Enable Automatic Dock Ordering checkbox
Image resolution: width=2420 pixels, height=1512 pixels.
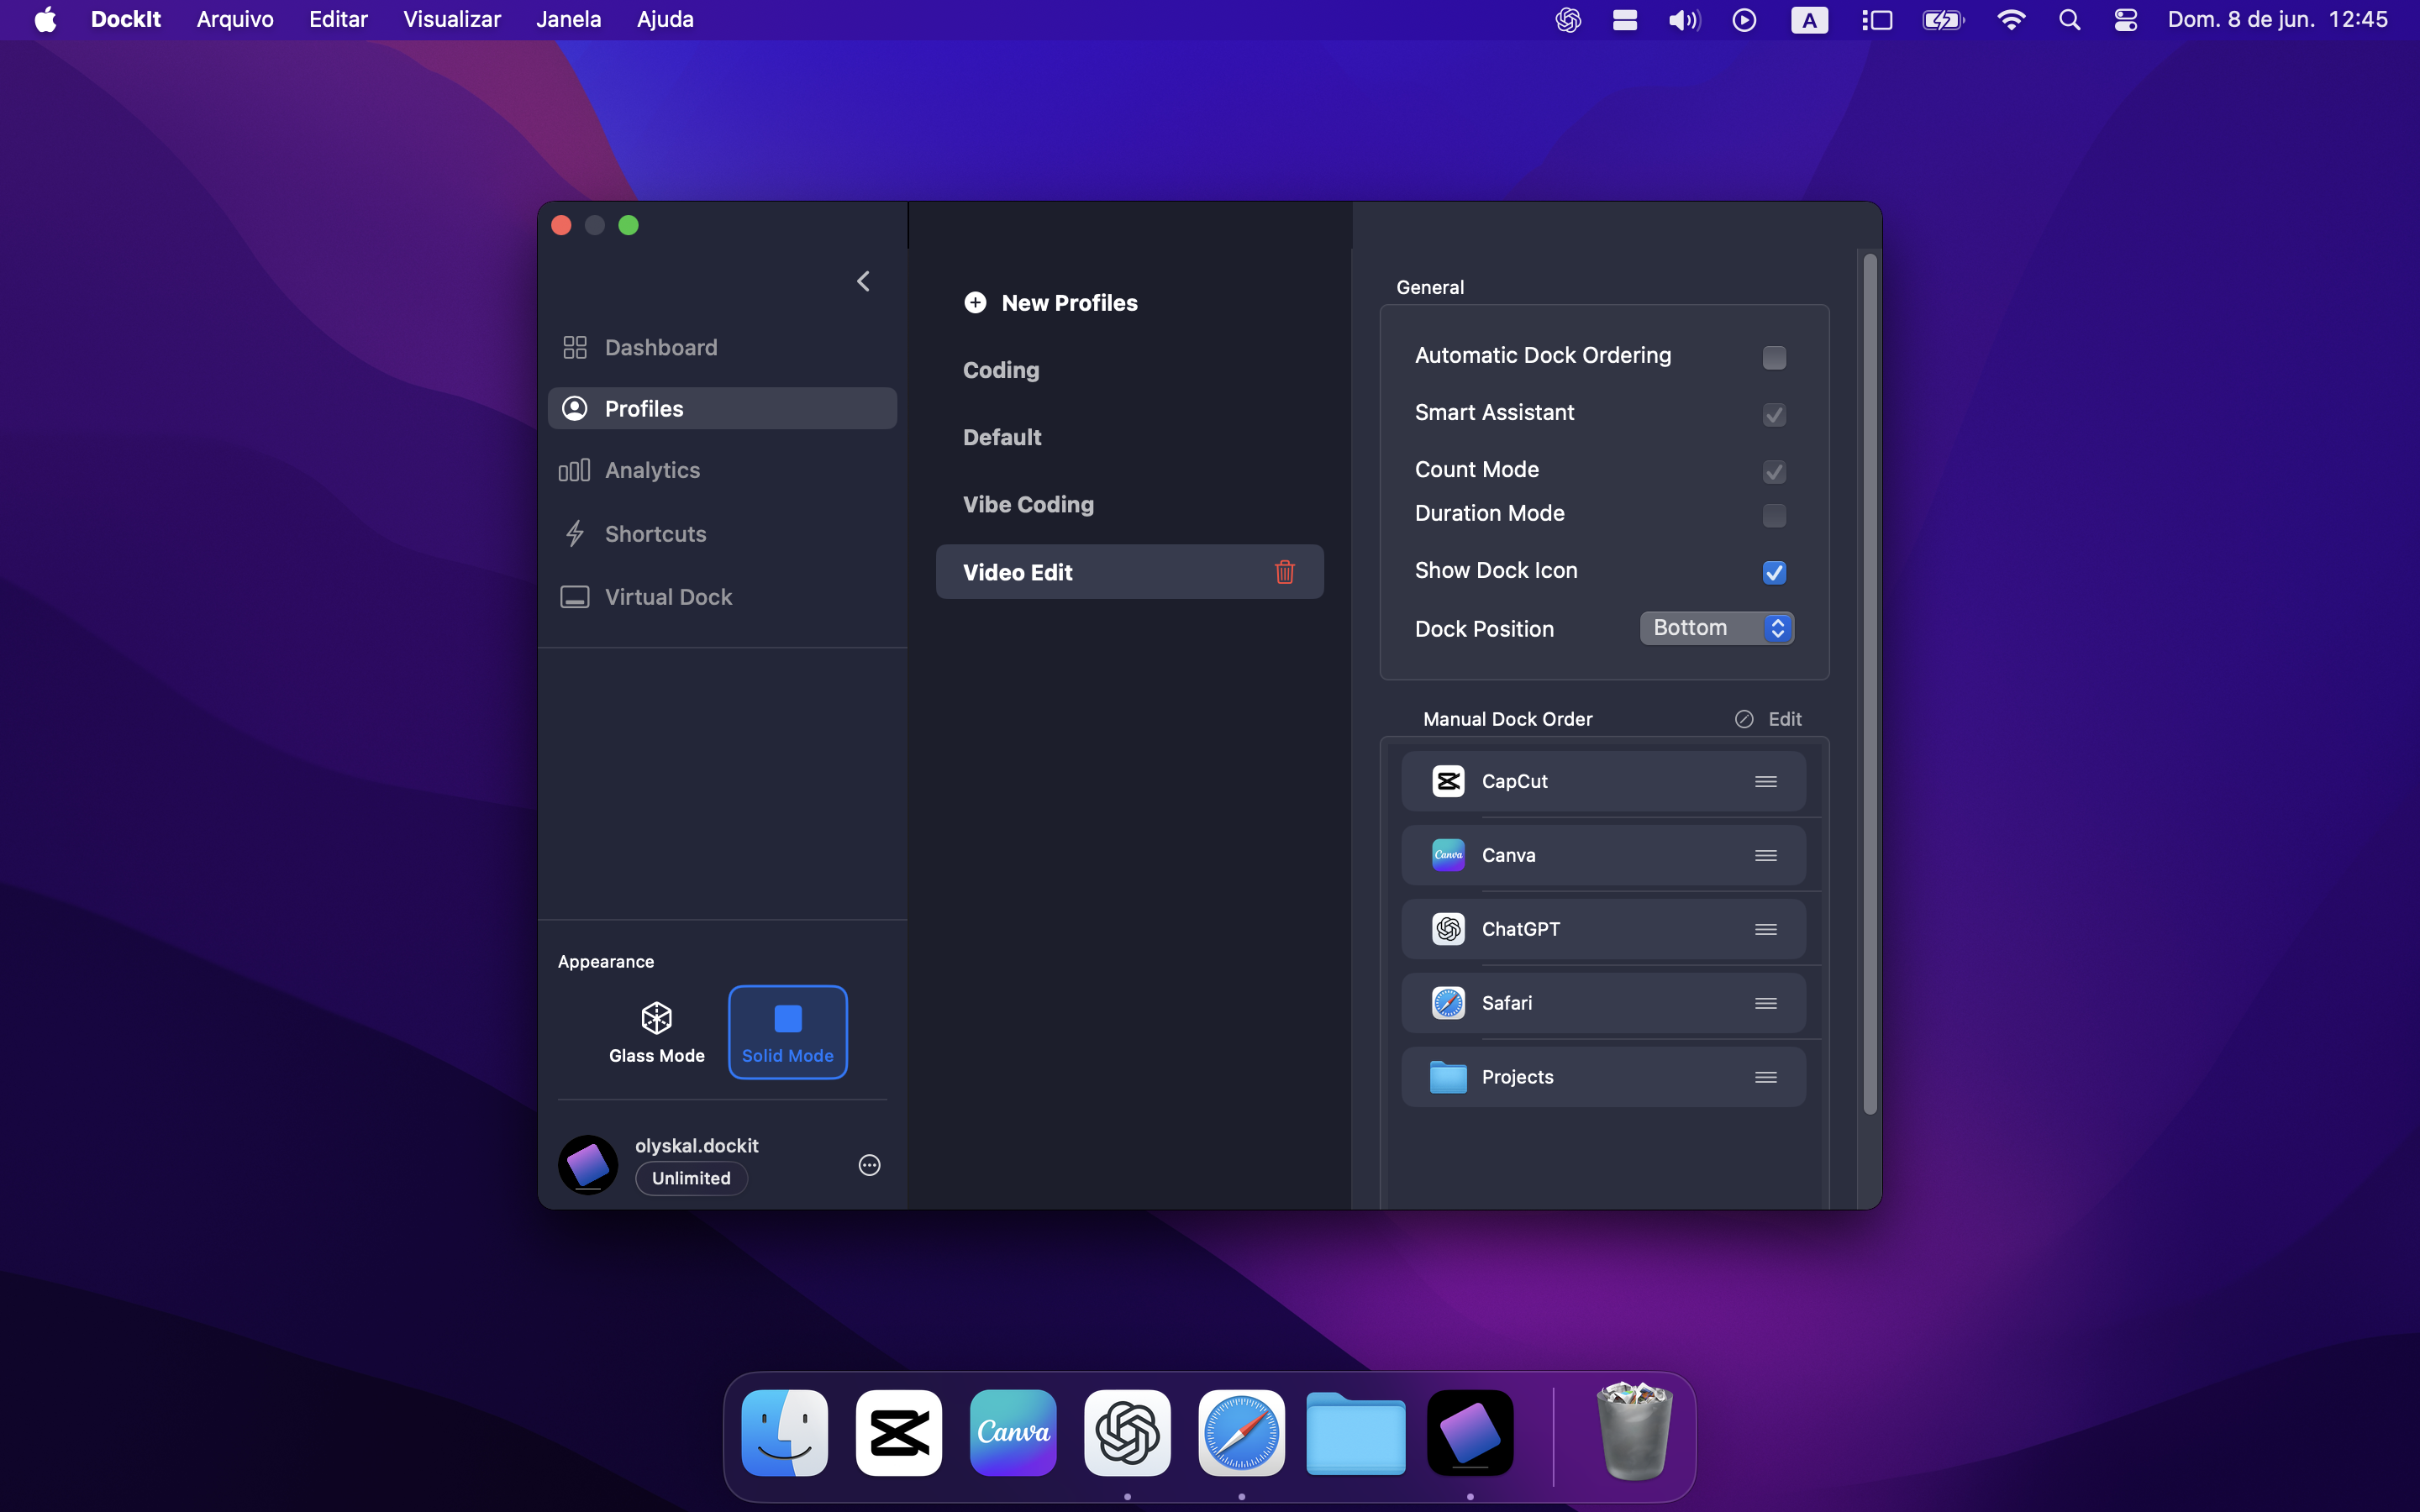click(1773, 357)
